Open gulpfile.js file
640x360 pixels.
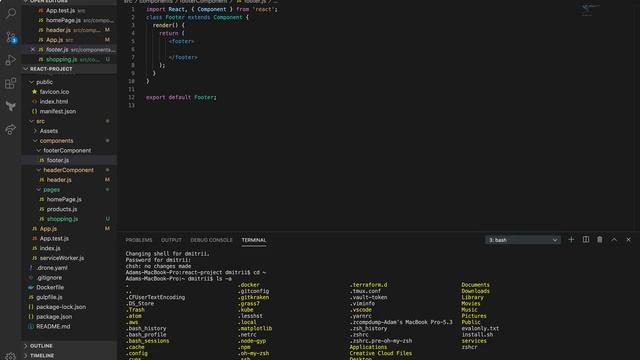pos(69,298)
